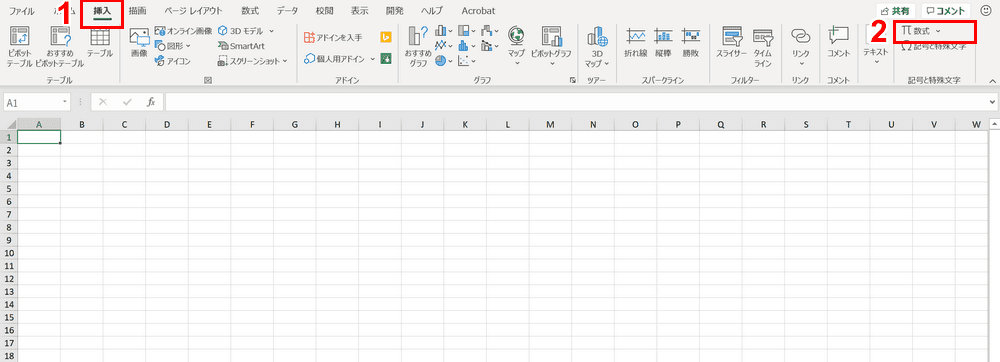Select row 10 header
The height and width of the screenshot is (362, 1000).
(9, 253)
